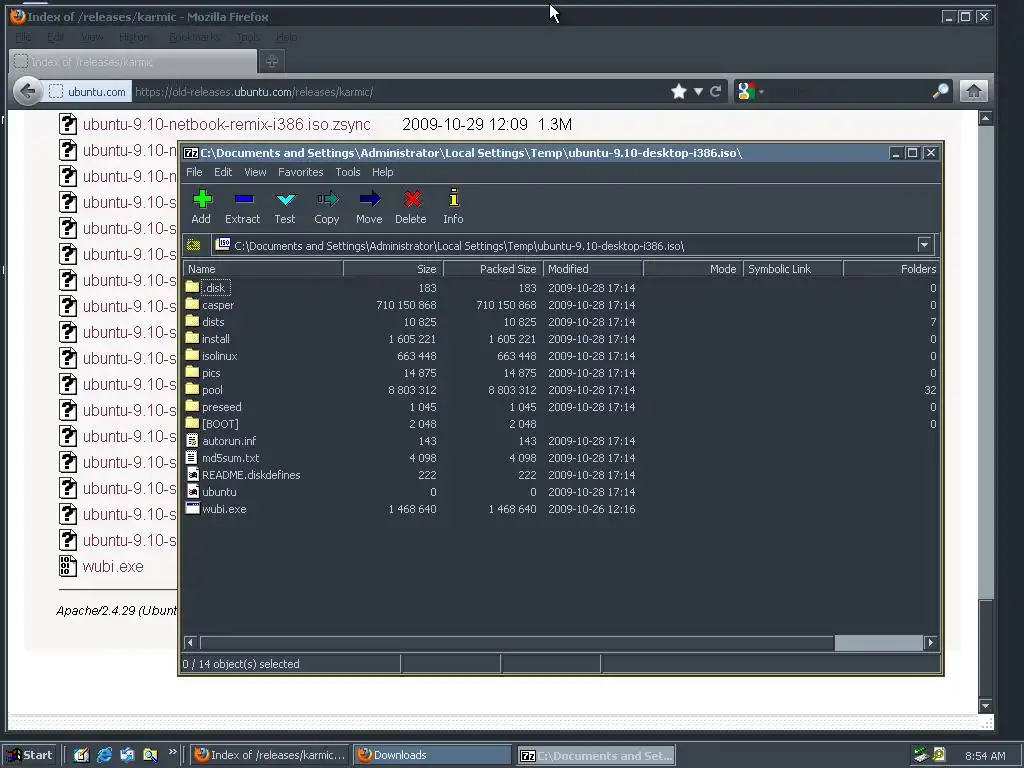
Task: Run Test from the 7-Zip toolbar
Action: pyautogui.click(x=285, y=199)
